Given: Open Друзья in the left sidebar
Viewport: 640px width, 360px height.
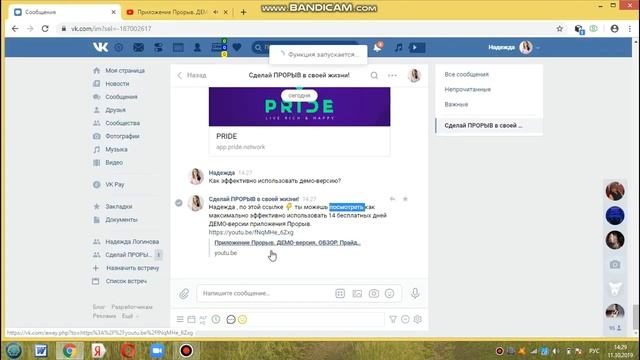Looking at the screenshot, I should (115, 110).
